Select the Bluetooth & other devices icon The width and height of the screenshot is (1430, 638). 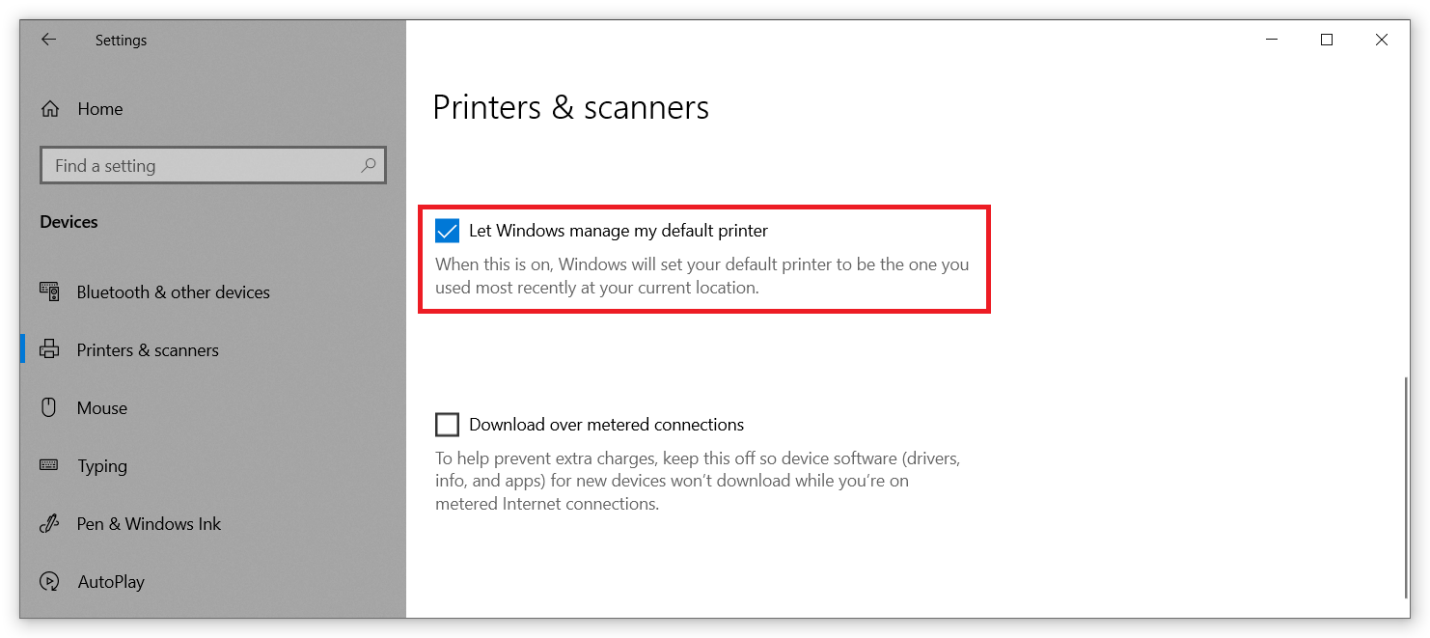click(x=49, y=291)
